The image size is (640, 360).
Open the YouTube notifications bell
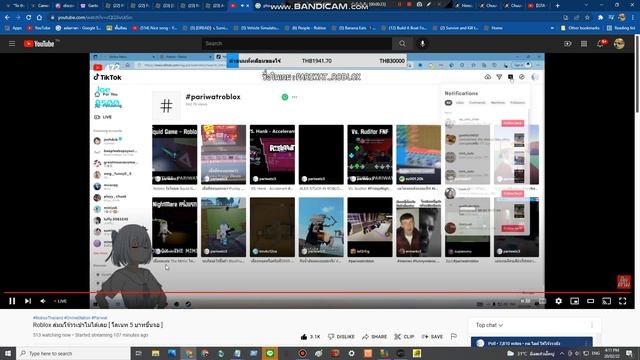(601, 44)
